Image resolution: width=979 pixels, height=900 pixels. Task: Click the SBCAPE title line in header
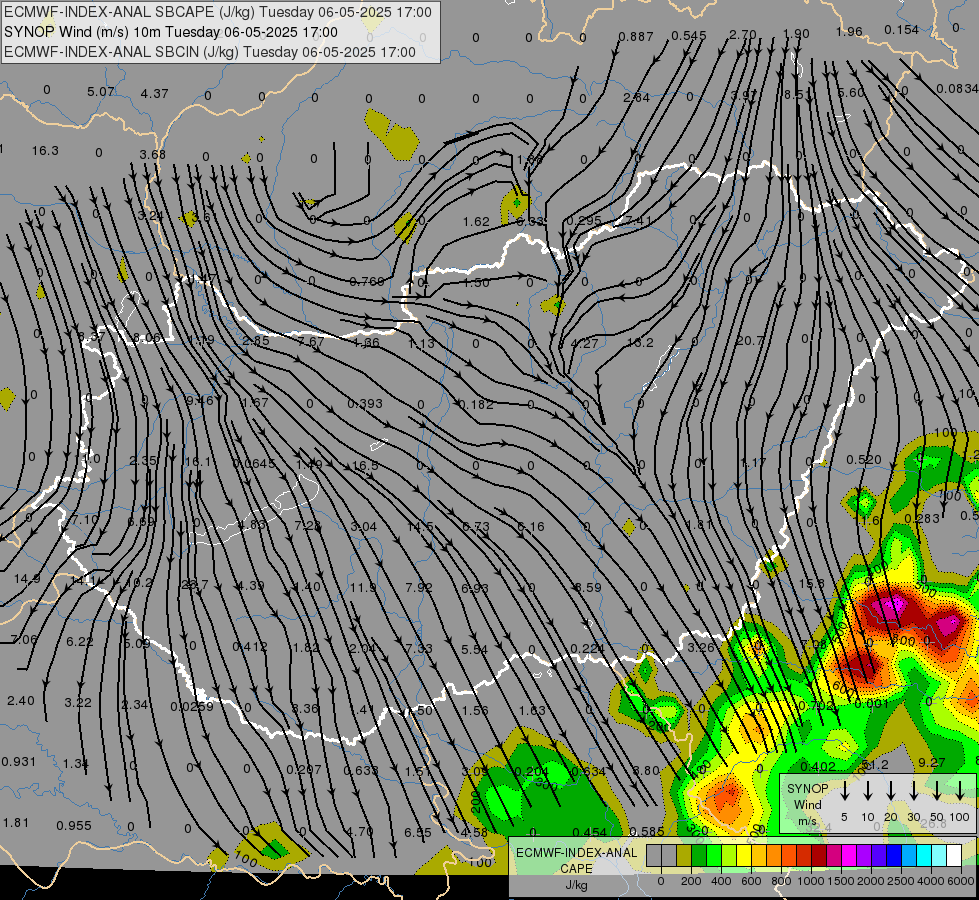217,12
